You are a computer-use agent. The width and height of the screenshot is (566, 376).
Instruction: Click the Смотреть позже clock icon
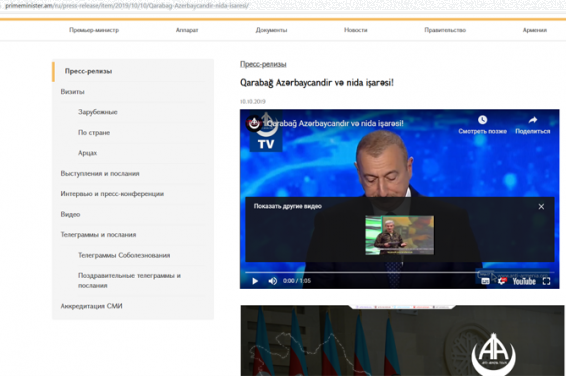pyautogui.click(x=482, y=120)
